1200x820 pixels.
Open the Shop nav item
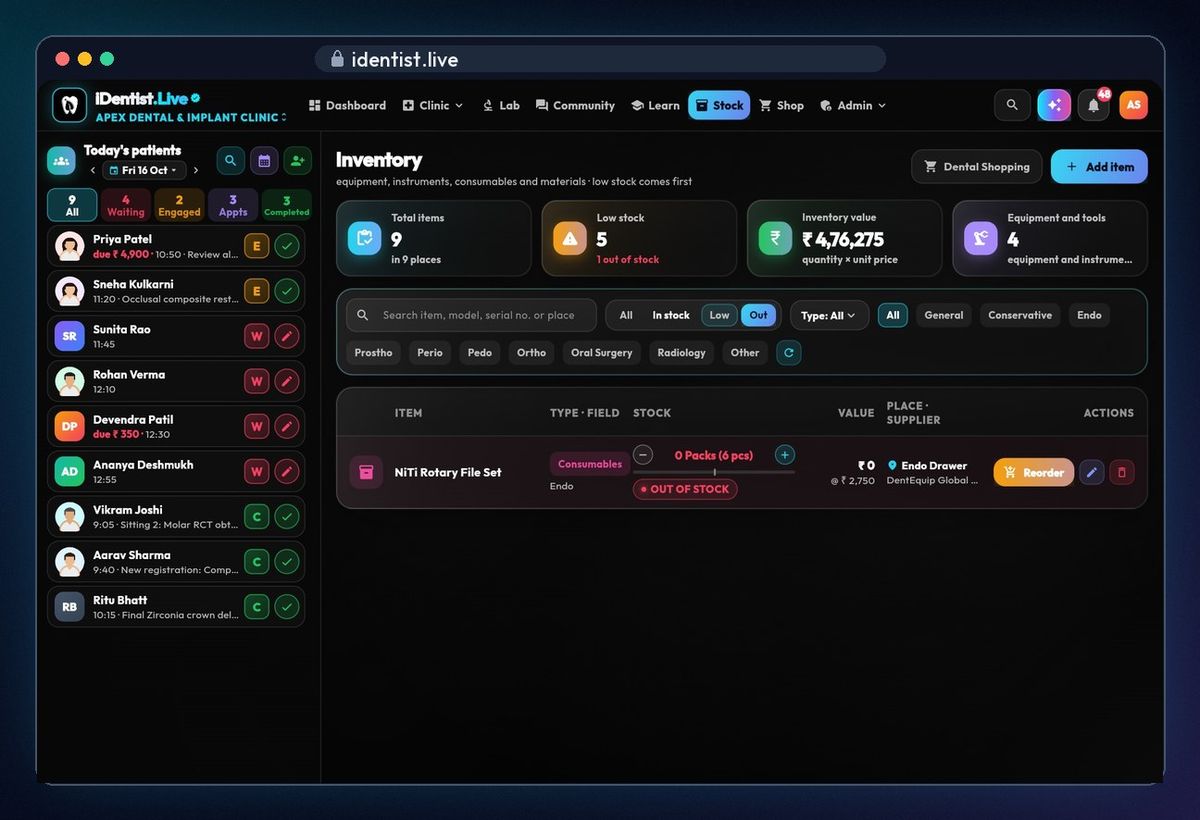point(781,105)
